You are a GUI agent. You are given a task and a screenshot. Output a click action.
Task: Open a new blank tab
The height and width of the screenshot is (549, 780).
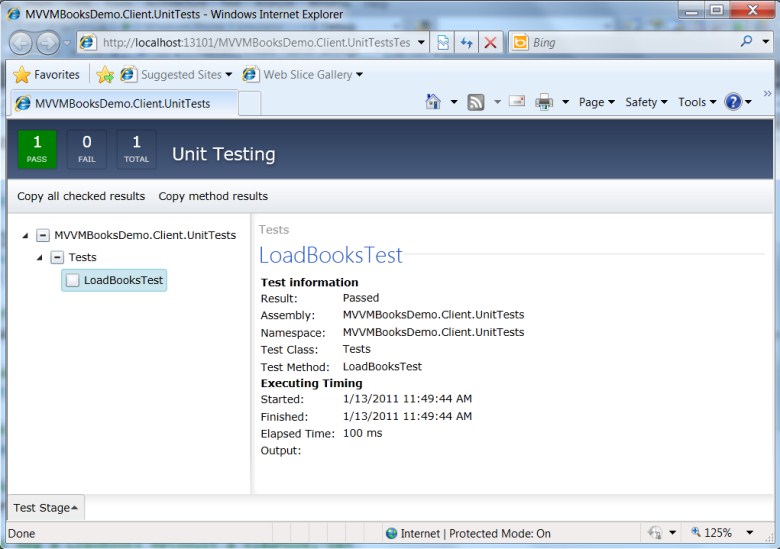click(x=250, y=103)
